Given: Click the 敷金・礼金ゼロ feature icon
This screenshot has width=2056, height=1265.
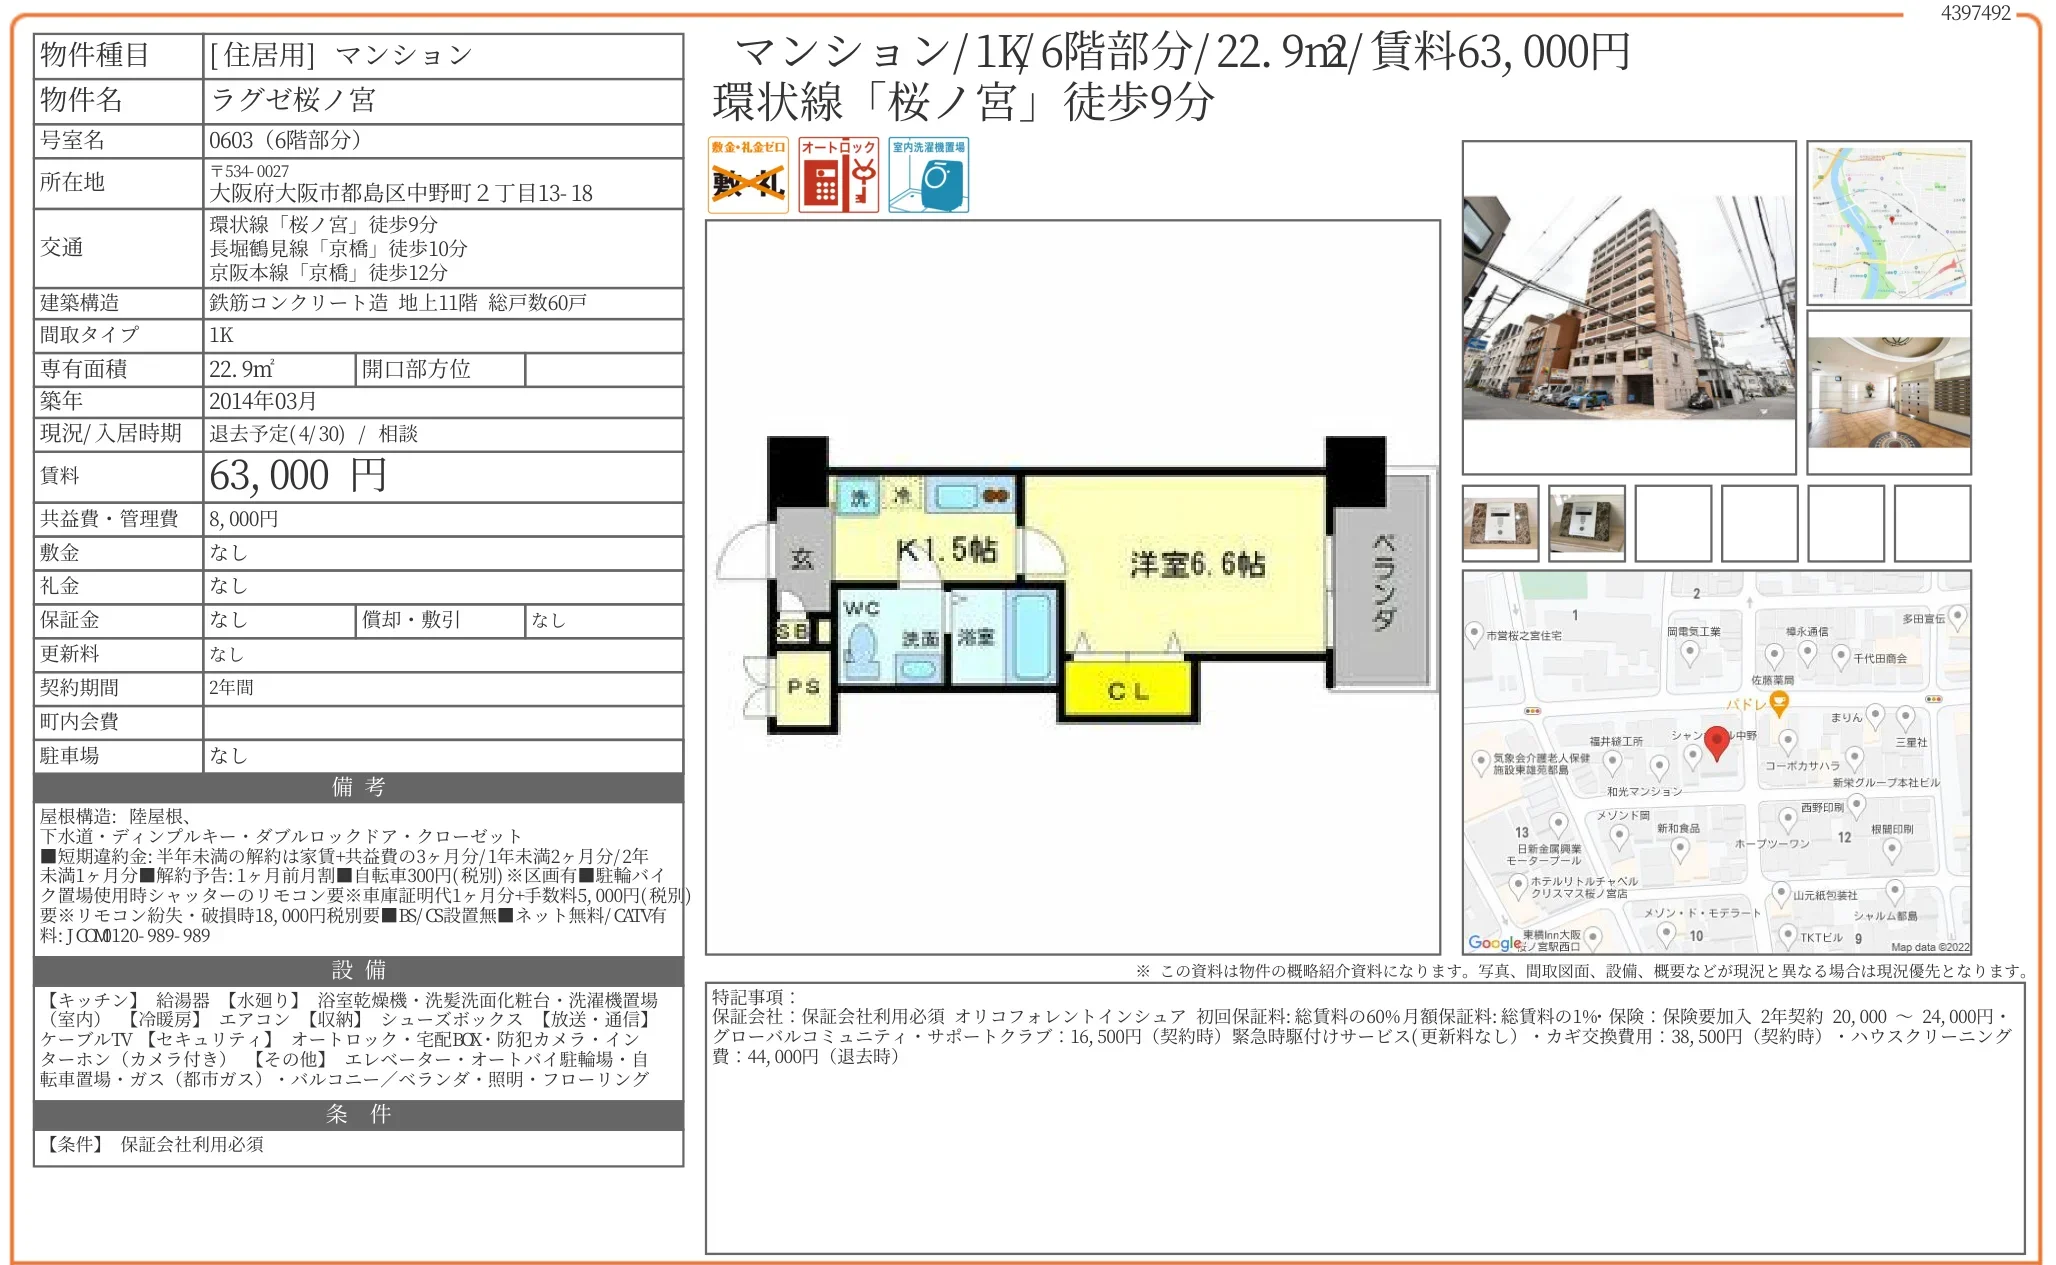Looking at the screenshot, I should tap(749, 175).
